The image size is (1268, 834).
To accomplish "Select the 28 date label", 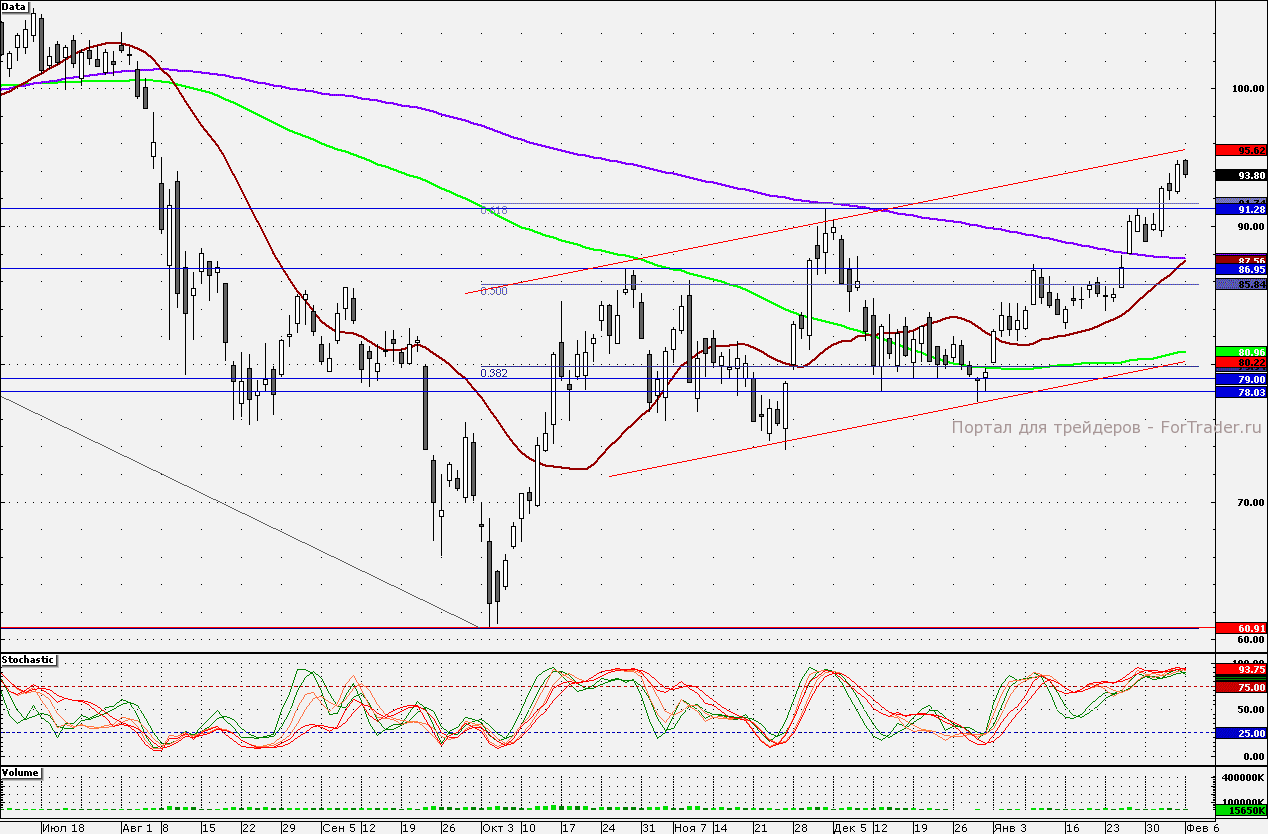I will 800,828.
